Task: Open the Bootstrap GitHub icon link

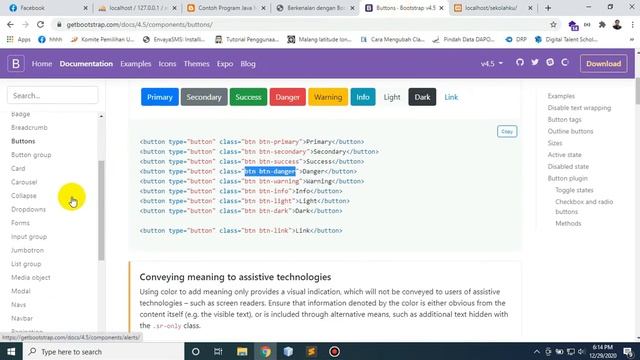Action: coord(520,62)
